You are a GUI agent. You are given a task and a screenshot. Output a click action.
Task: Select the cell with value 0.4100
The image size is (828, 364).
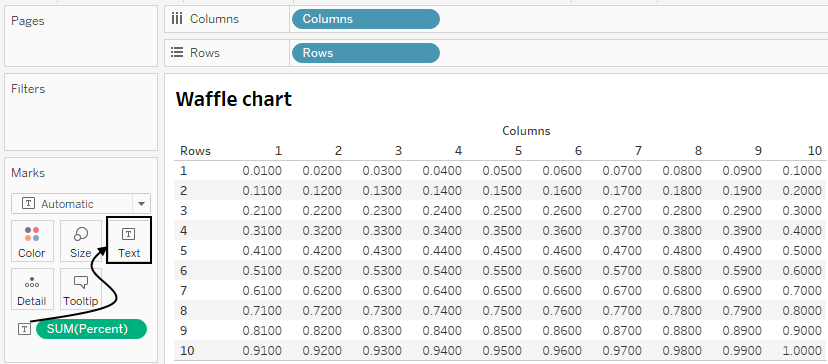click(x=262, y=251)
